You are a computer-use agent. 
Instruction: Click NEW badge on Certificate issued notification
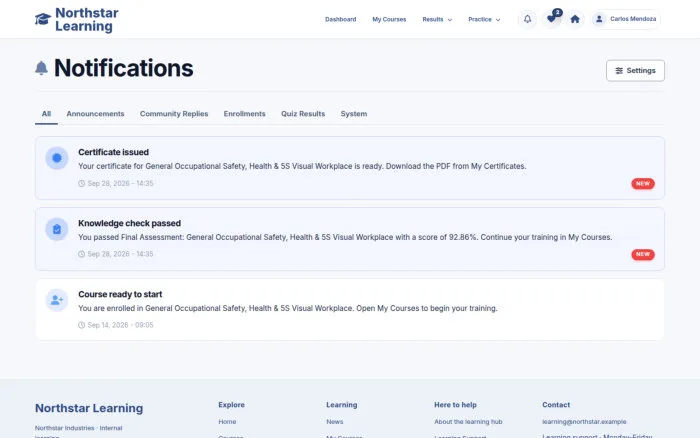coord(643,184)
